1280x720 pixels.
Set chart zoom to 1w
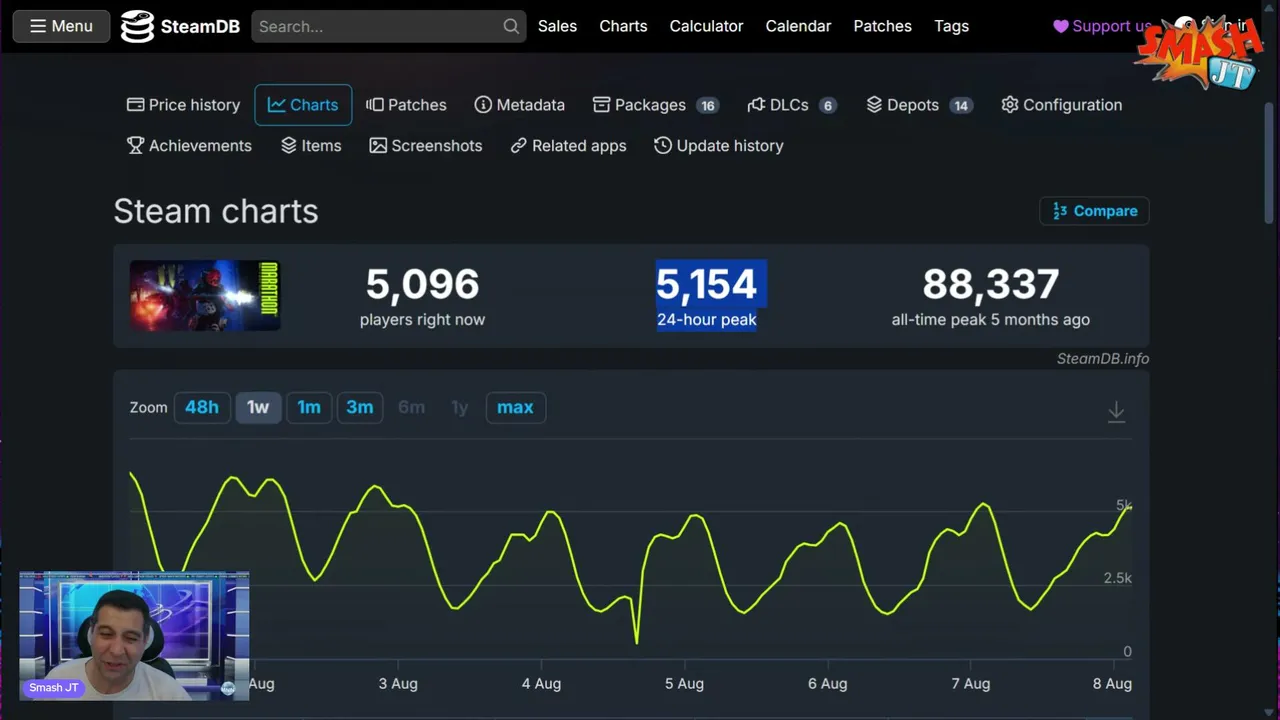[258, 407]
